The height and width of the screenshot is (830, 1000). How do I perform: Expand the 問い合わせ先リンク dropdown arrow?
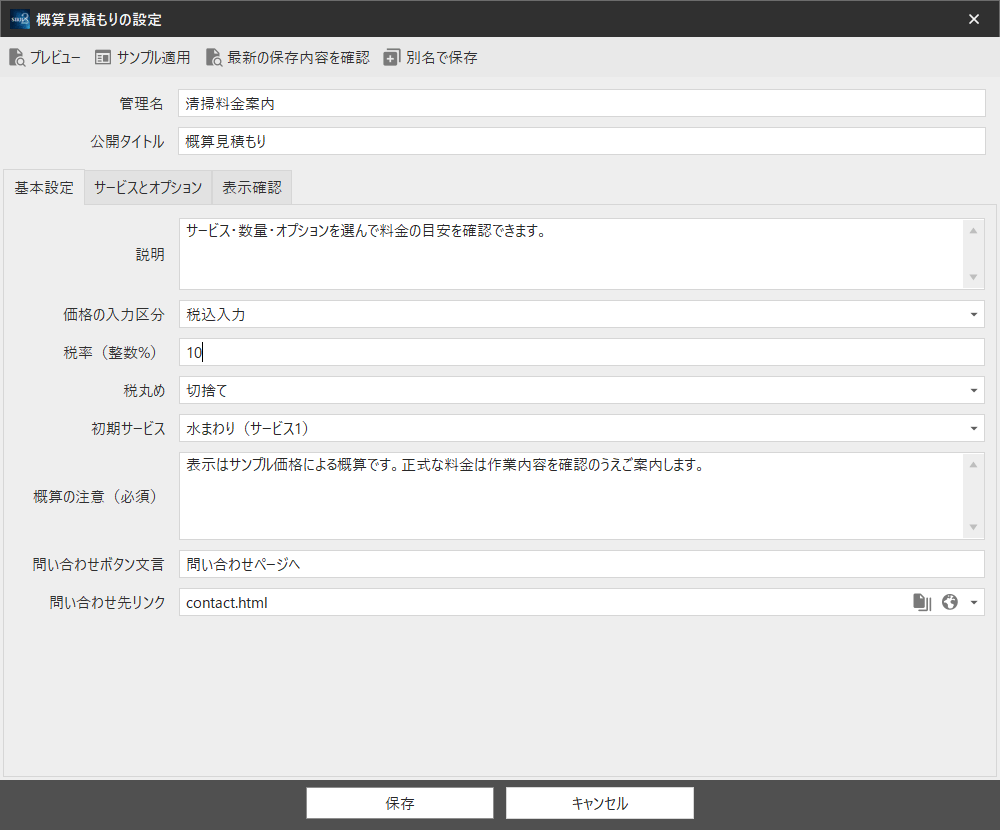pyautogui.click(x=974, y=602)
